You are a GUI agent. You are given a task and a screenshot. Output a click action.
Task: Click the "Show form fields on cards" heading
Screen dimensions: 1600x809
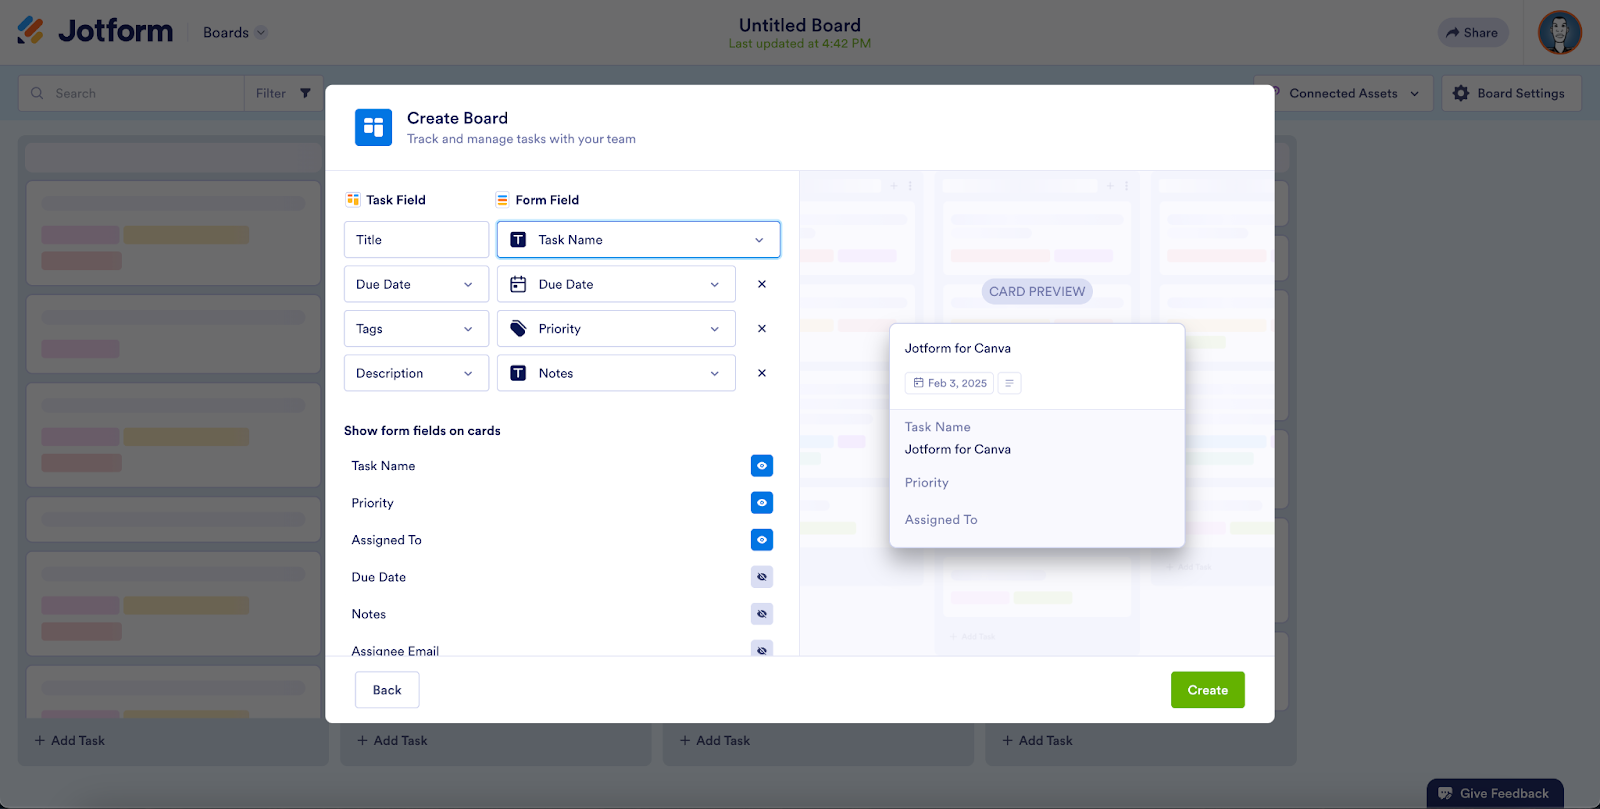[x=422, y=431]
